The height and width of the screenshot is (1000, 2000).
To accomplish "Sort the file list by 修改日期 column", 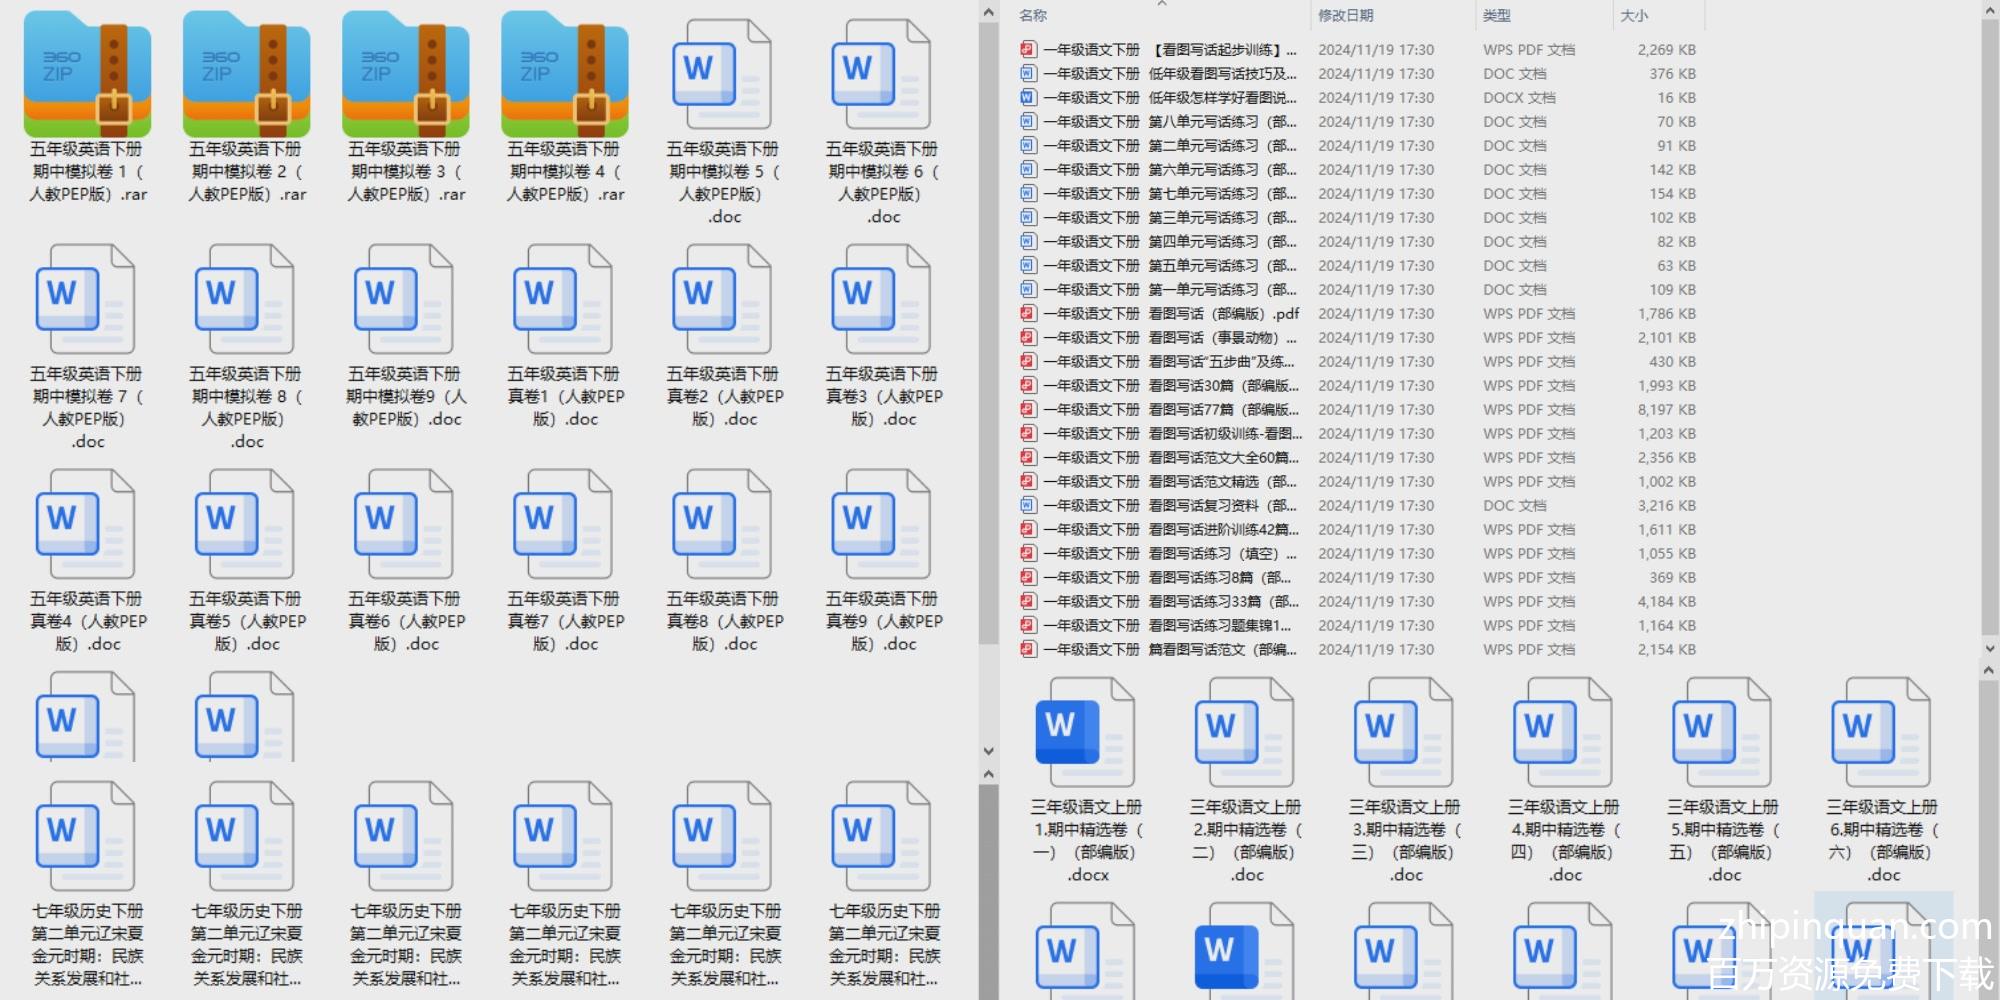I will pos(1345,15).
